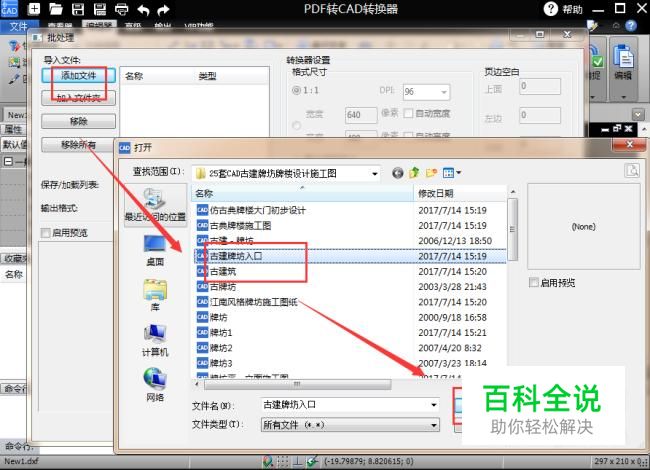Click the 加入文件夹 button
The height and width of the screenshot is (470, 650).
pyautogui.click(x=78, y=98)
